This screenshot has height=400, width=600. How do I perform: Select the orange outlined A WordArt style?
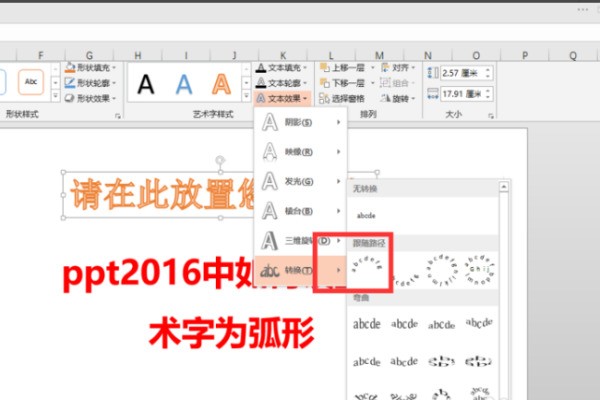[x=221, y=84]
